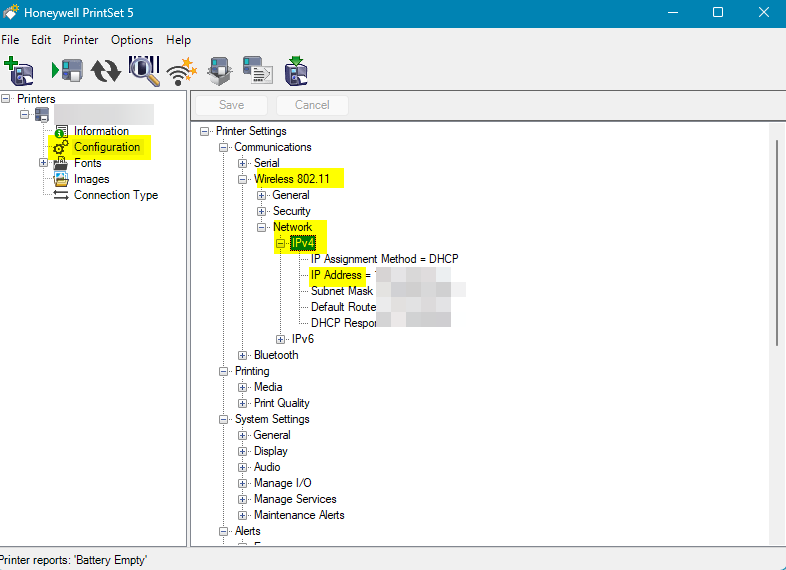Collapse the IPv4 network node
The image size is (786, 570).
[281, 243]
